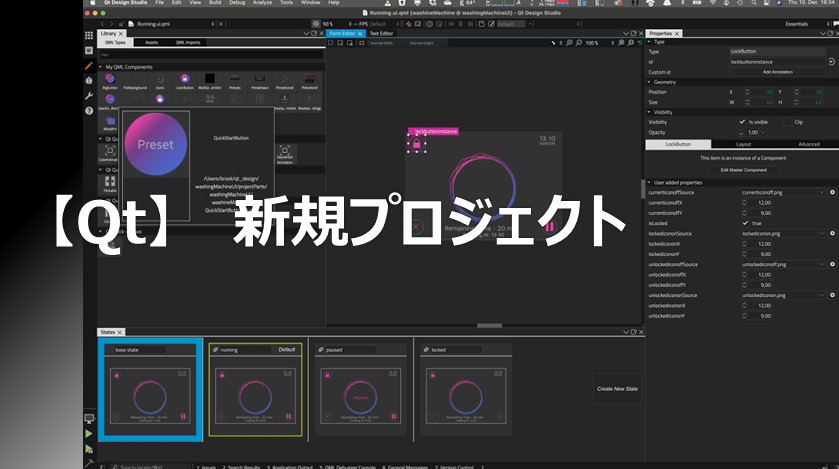
Task: Click the id export alias icon
Action: (832, 62)
